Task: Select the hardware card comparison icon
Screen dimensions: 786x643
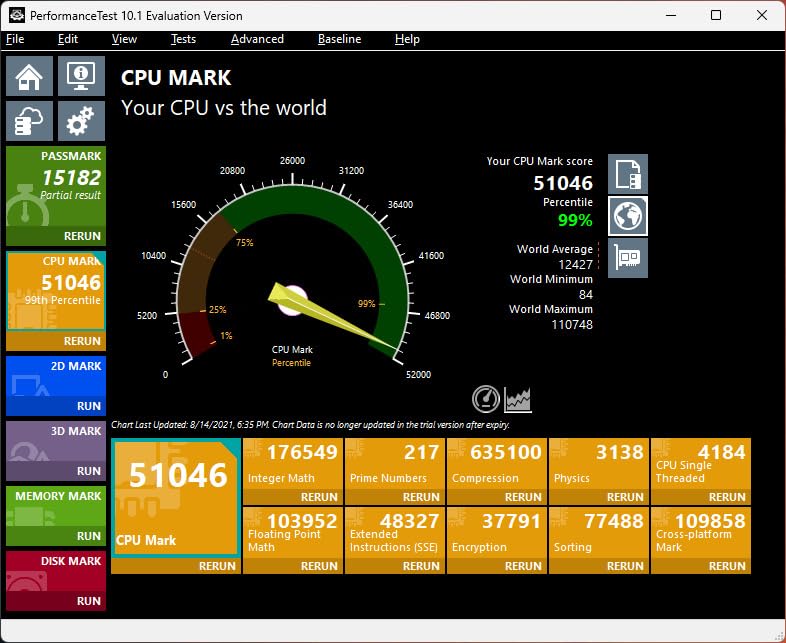Action: pos(628,258)
